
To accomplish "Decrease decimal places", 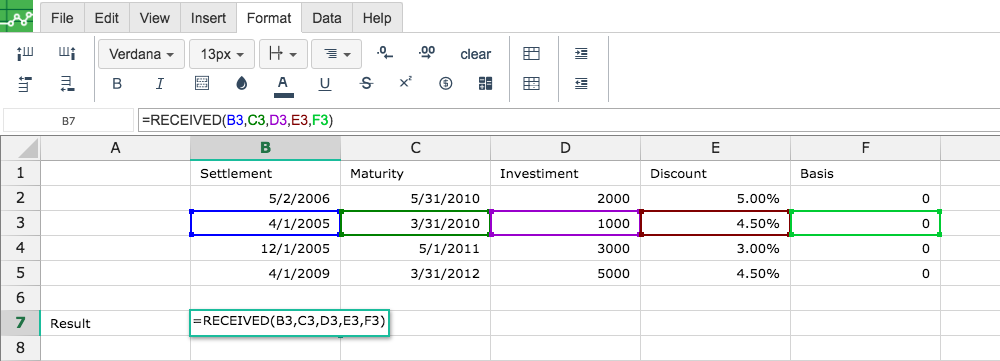I will tap(385, 53).
